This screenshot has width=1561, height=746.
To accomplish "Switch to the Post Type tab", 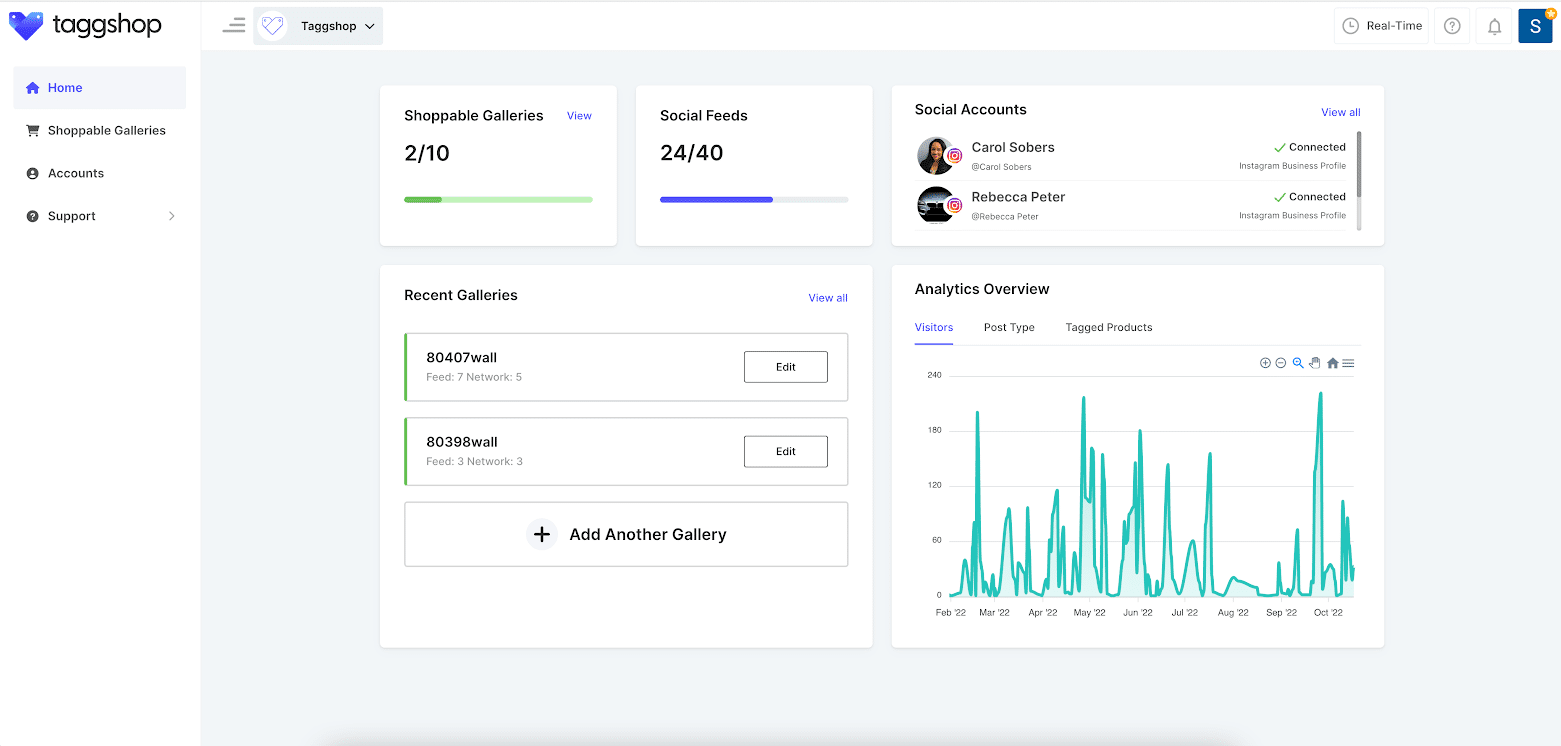I will point(1009,327).
